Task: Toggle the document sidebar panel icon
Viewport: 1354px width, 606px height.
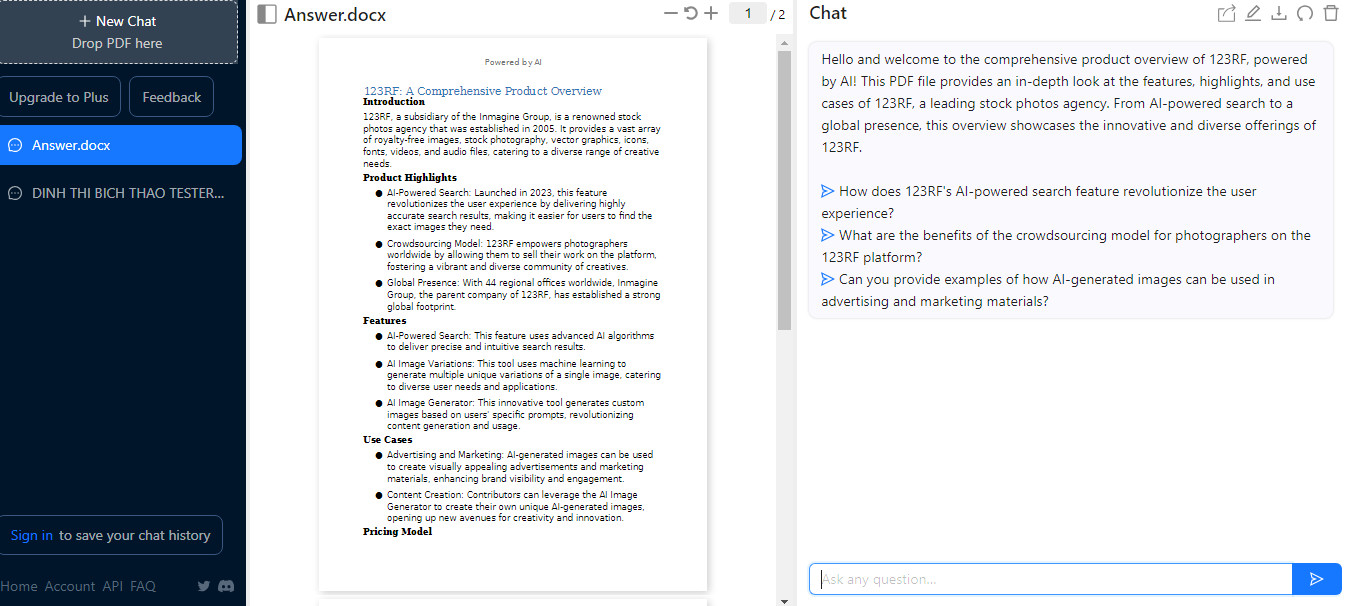Action: (266, 14)
